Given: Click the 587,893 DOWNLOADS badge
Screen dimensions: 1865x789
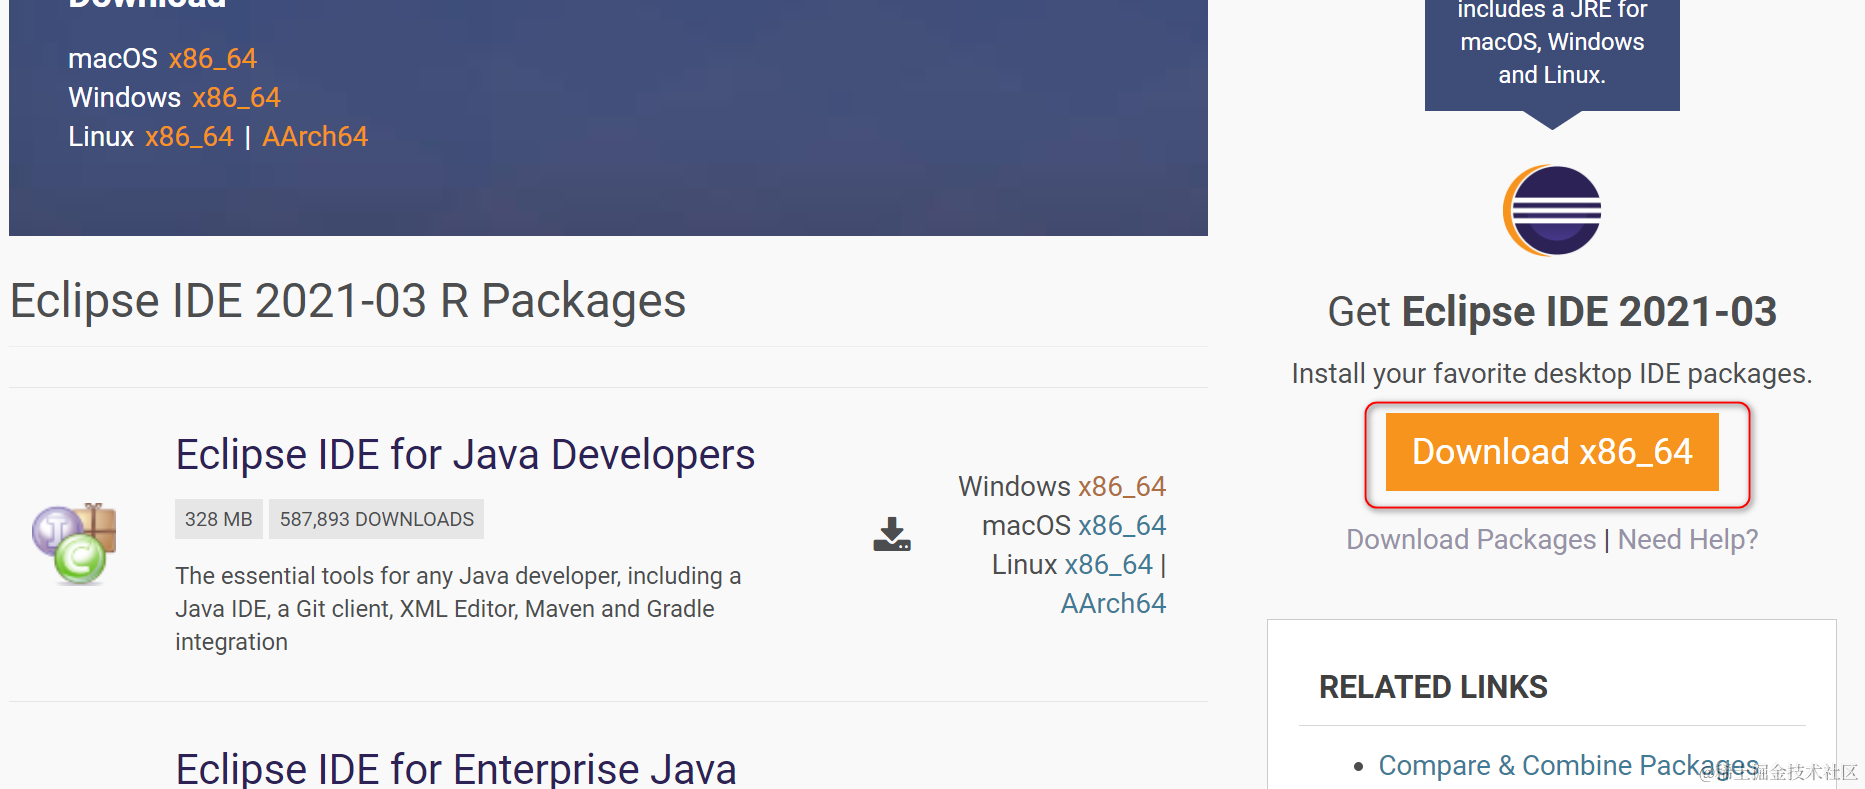Looking at the screenshot, I should tap(377, 519).
